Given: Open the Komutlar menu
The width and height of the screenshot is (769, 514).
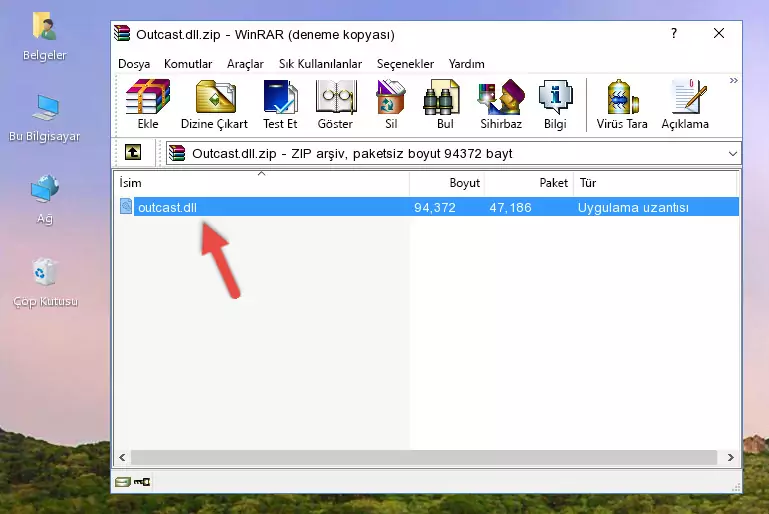Looking at the screenshot, I should [x=188, y=64].
